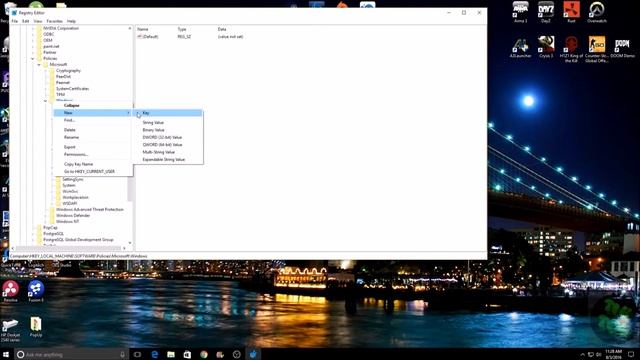This screenshot has height=360, width=640.
Task: Choose Multi-String Value in submenu
Action: (x=168, y=152)
